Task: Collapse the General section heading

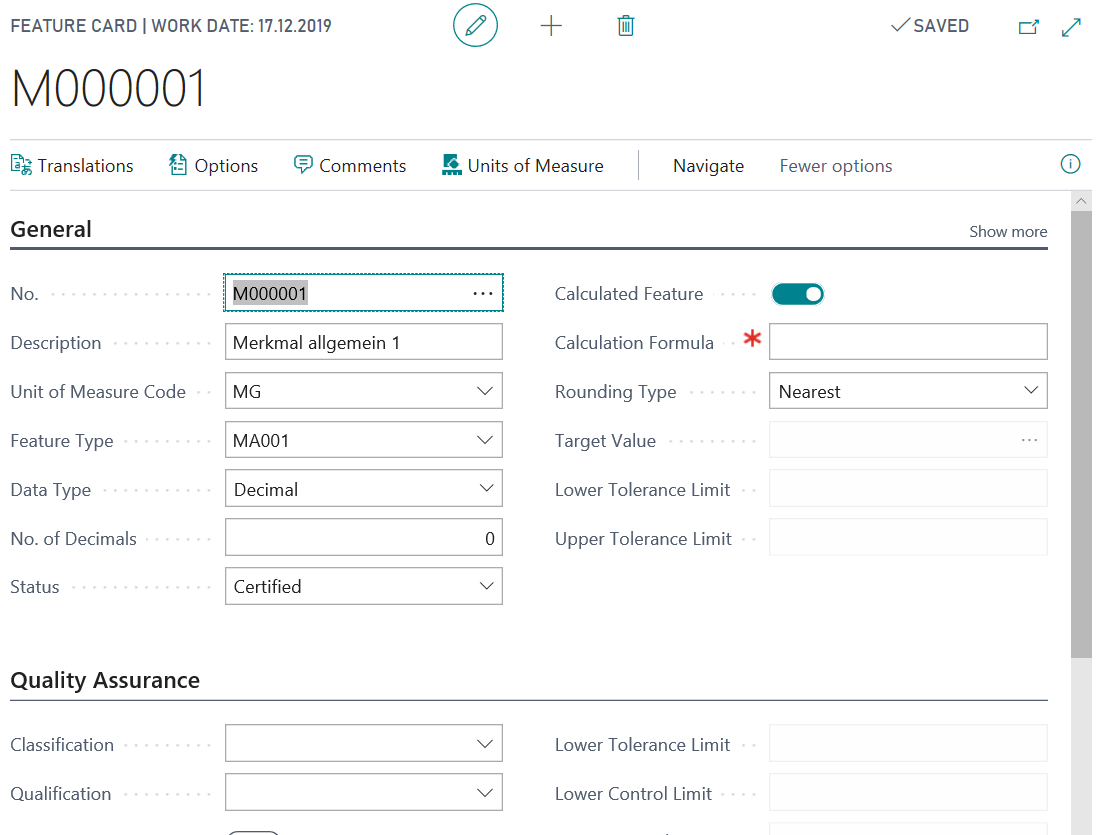Action: coord(51,229)
